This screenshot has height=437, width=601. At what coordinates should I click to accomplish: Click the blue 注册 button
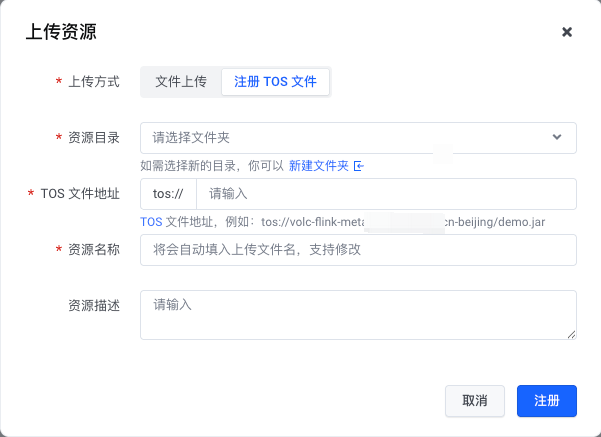(x=546, y=400)
